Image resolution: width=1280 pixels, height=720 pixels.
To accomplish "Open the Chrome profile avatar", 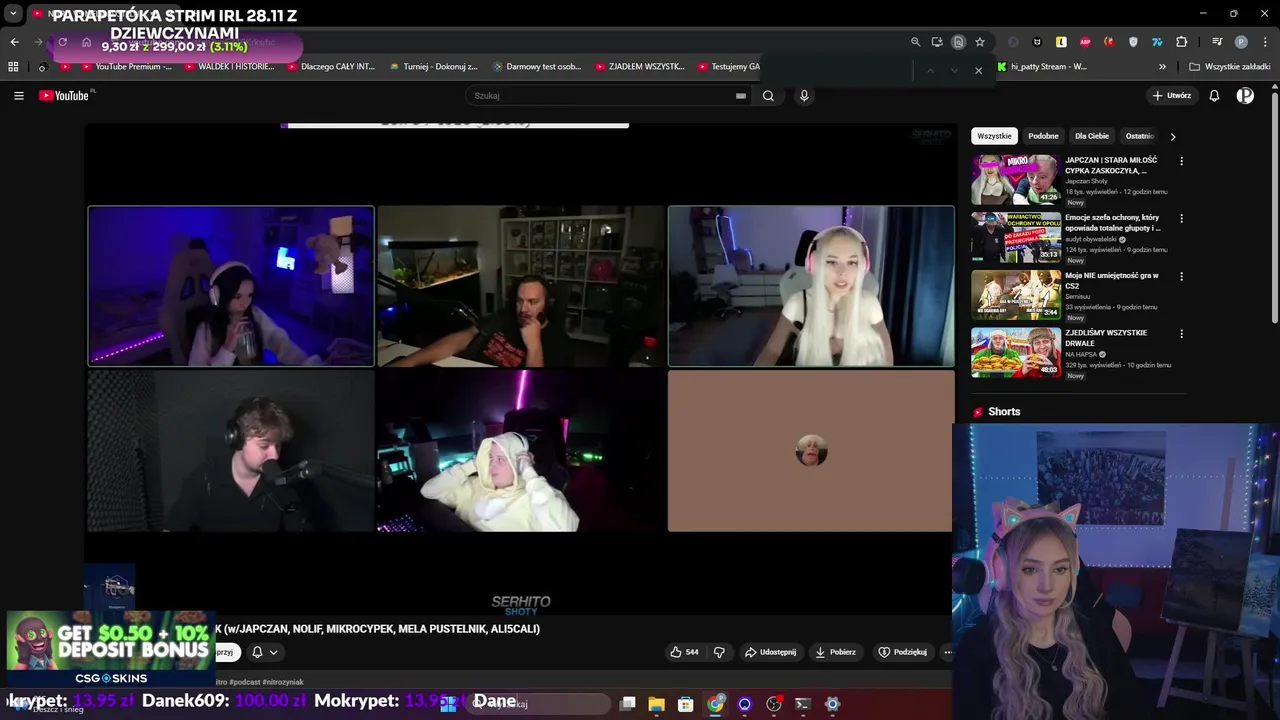I will 1241,42.
